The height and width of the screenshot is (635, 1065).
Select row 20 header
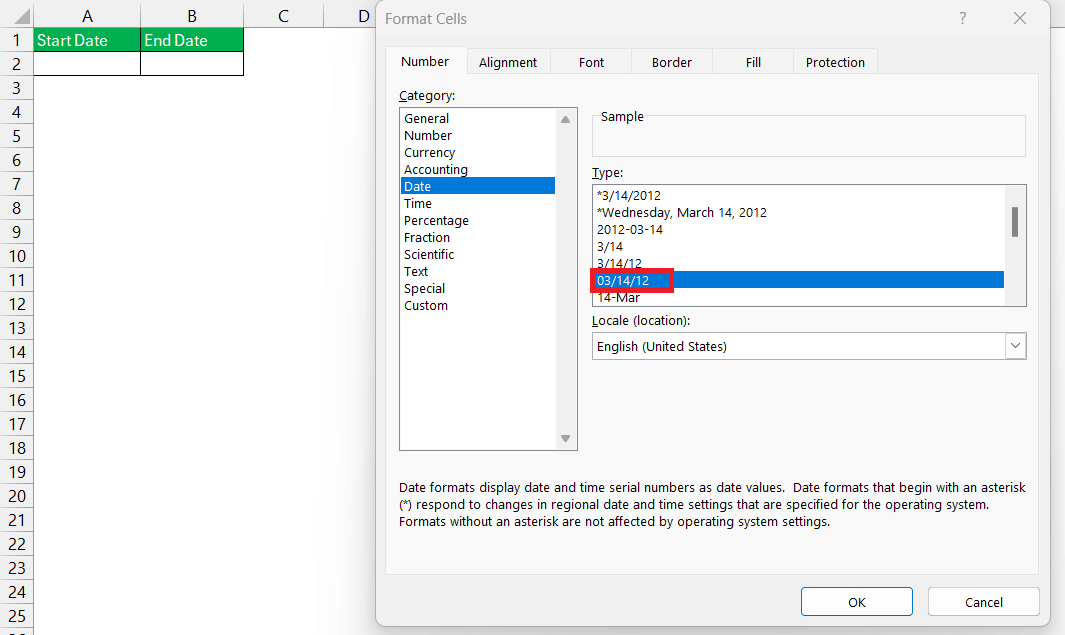pos(16,496)
